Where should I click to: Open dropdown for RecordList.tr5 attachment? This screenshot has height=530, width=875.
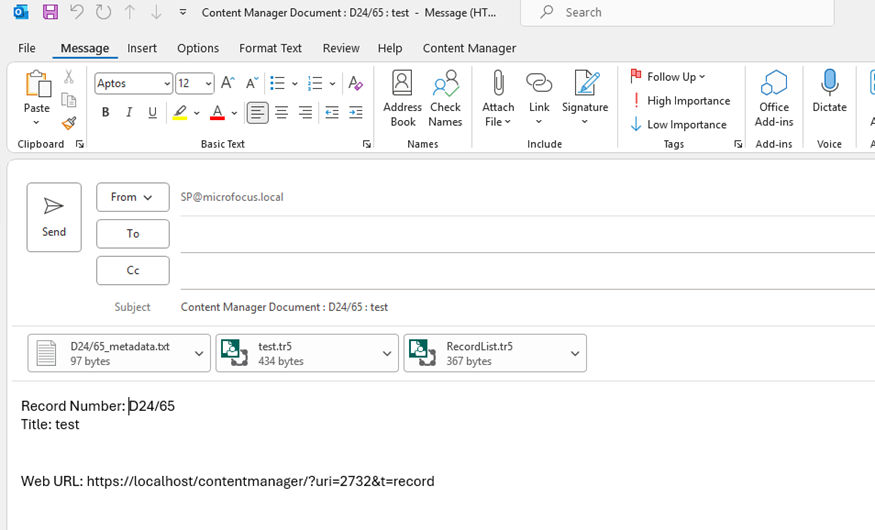click(x=575, y=353)
